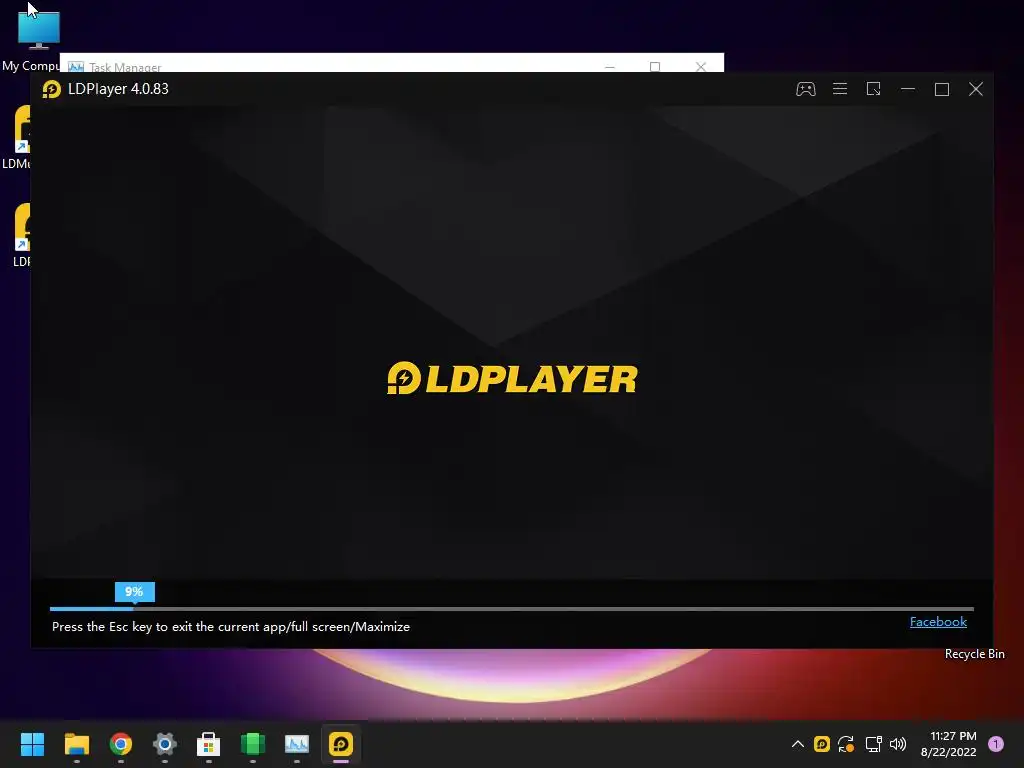1024x768 pixels.
Task: Open Settings from the taskbar
Action: (x=165, y=744)
